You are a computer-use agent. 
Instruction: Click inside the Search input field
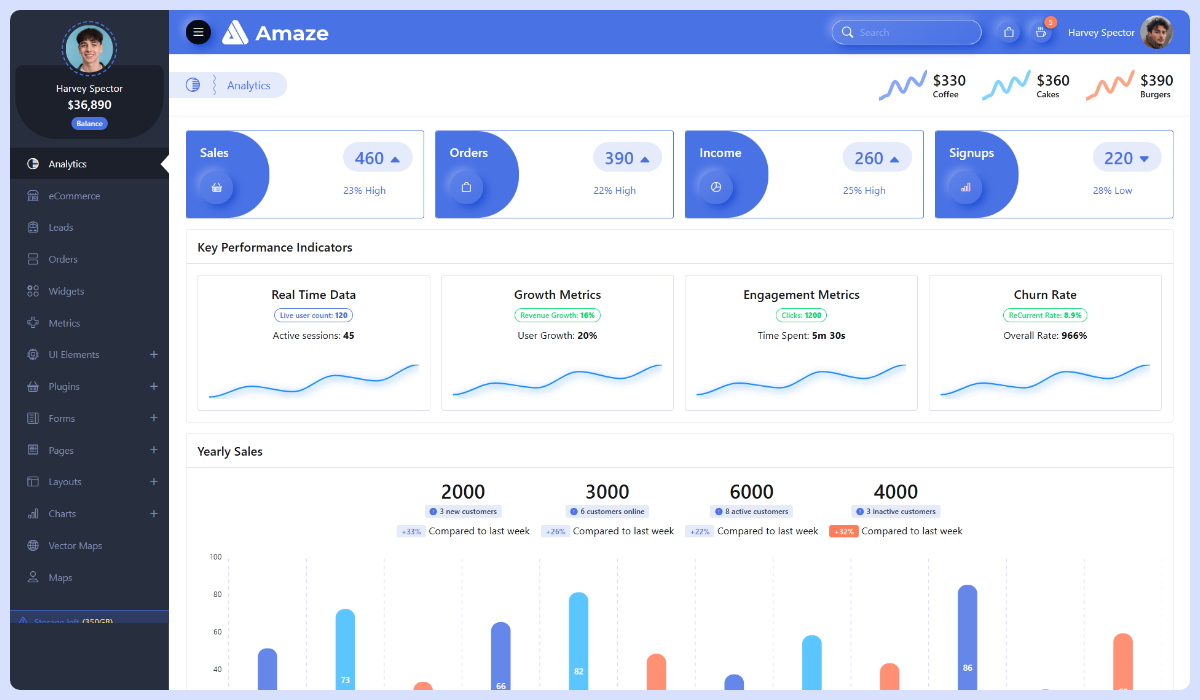905,32
